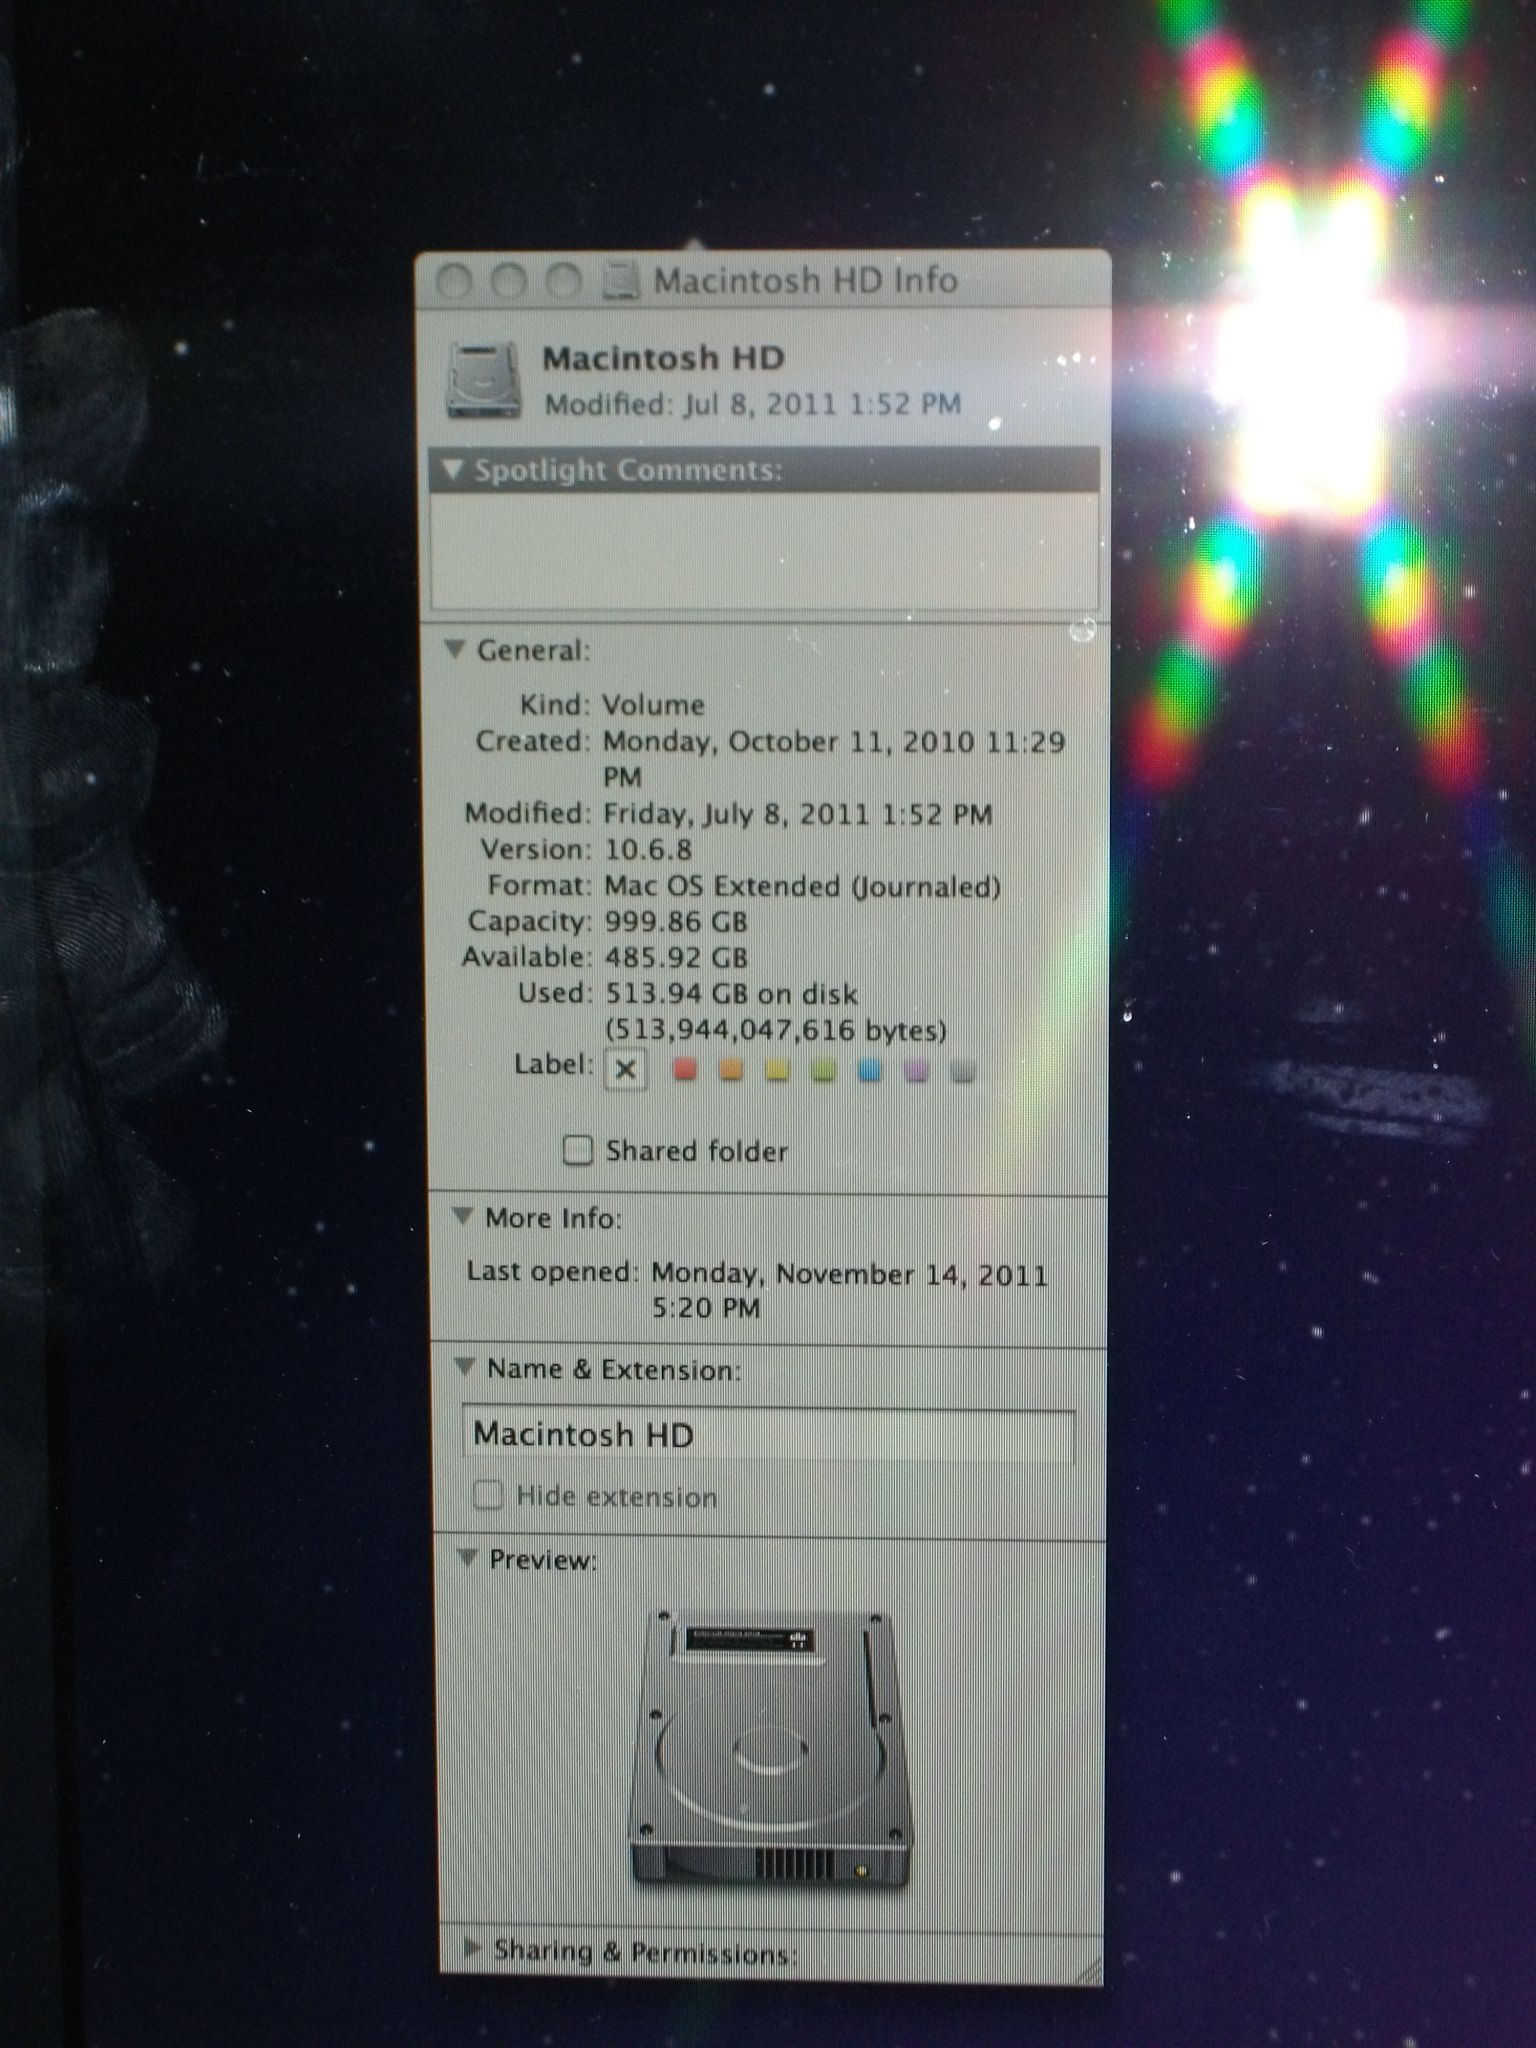Choose the blue label color
Image resolution: width=1536 pixels, height=2048 pixels.
[870, 1071]
